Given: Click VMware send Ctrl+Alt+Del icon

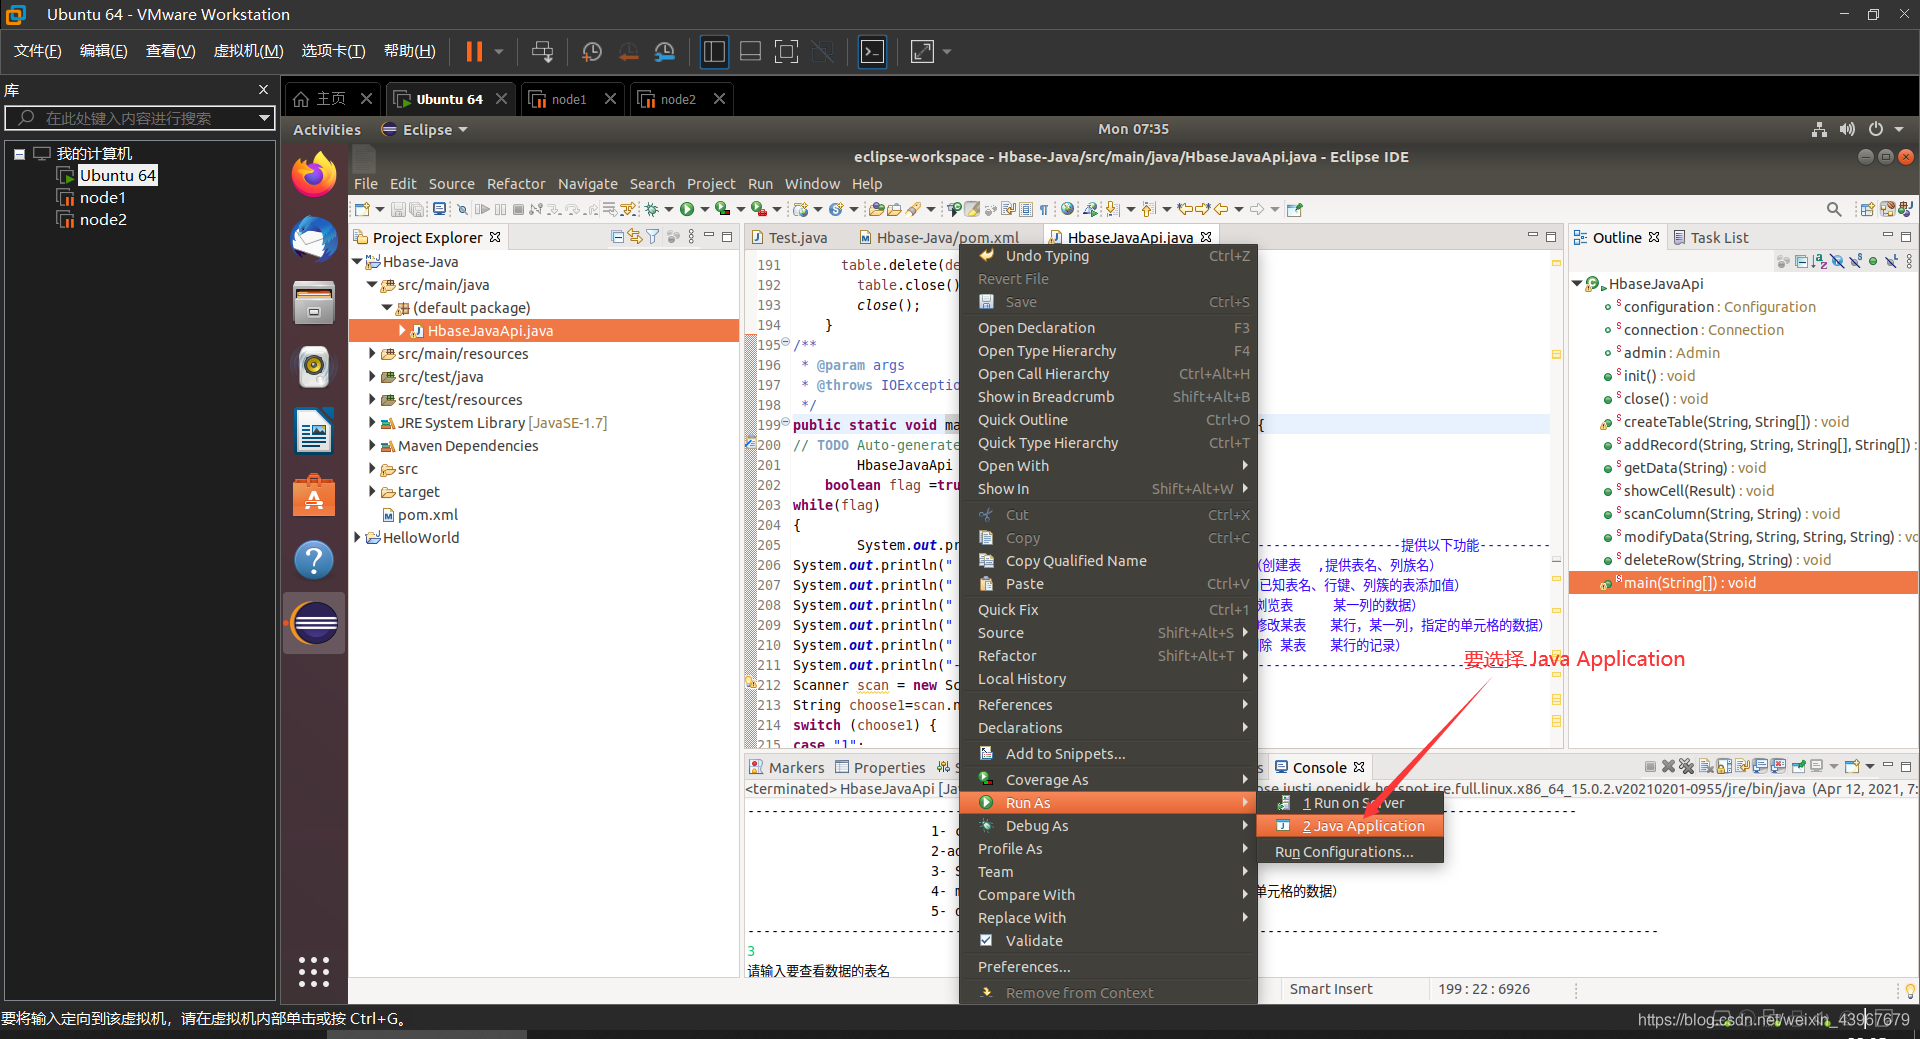Looking at the screenshot, I should tap(543, 51).
